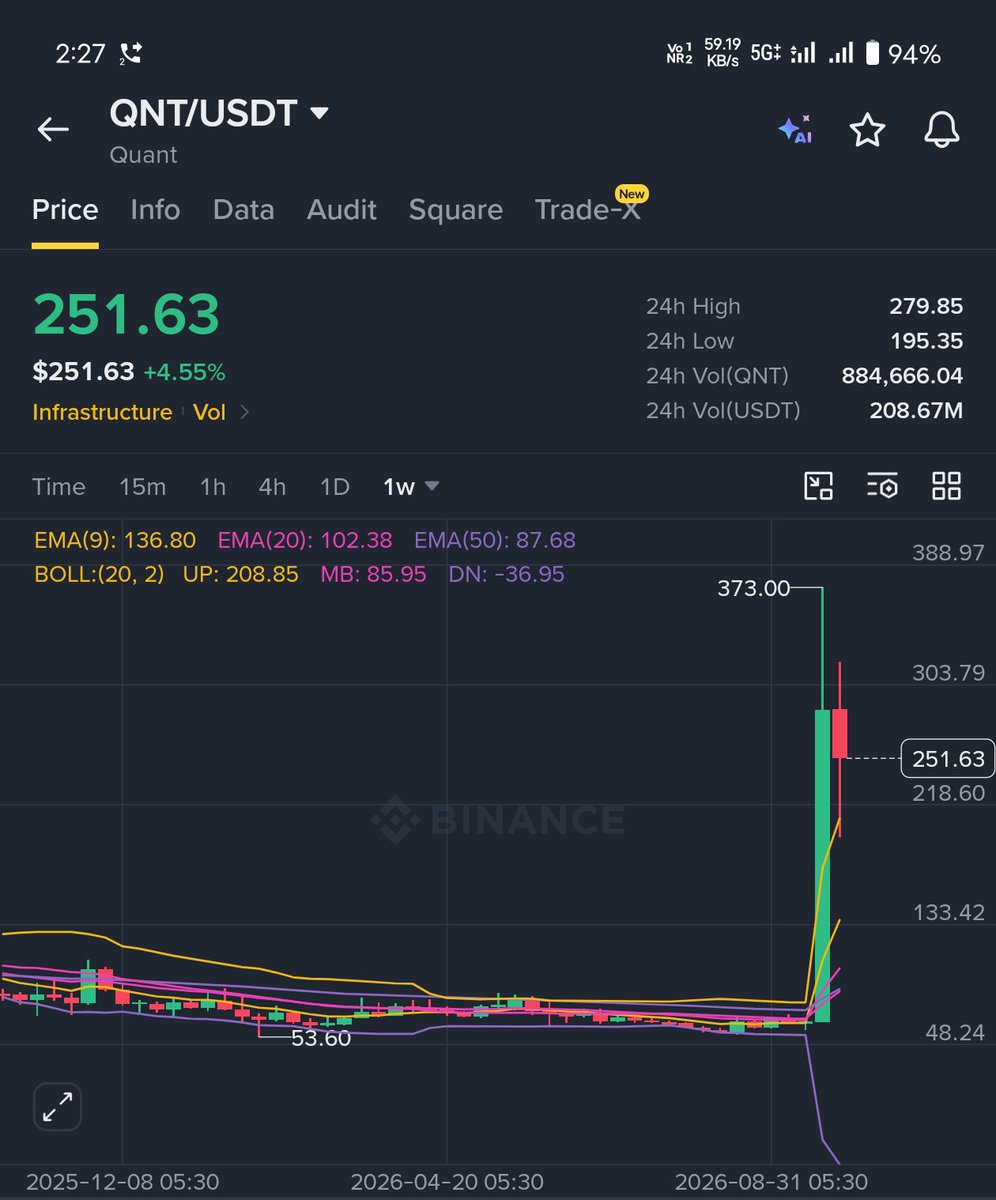Tap the battery indicator in status bar
This screenshot has width=996, height=1200.
pos(872,54)
